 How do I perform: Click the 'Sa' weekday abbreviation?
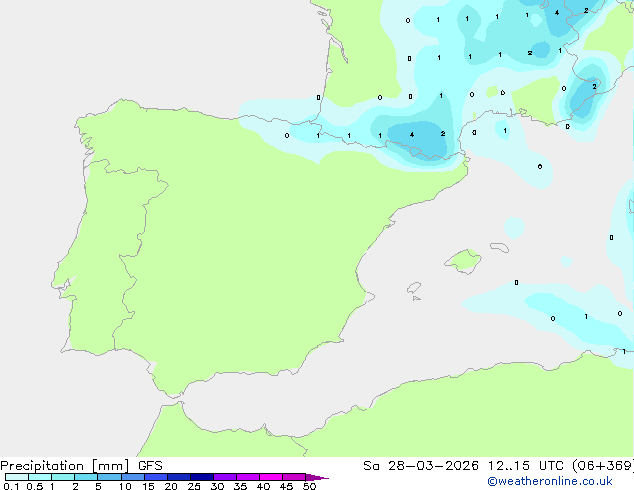371,466
